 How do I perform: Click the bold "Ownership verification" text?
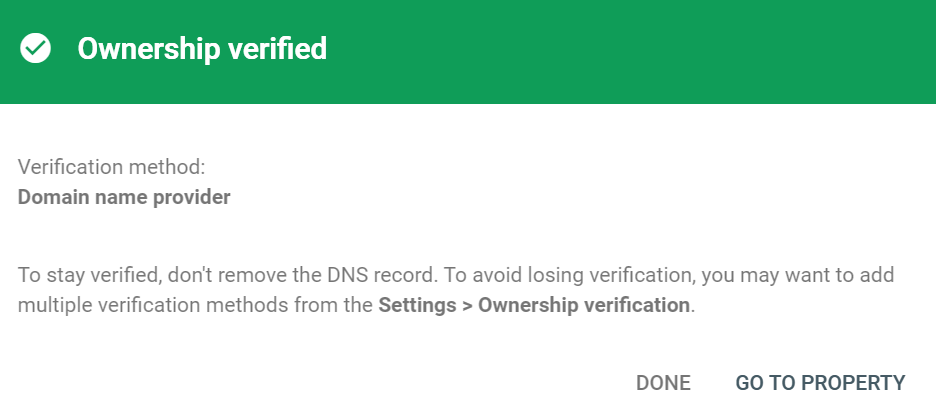coord(584,305)
